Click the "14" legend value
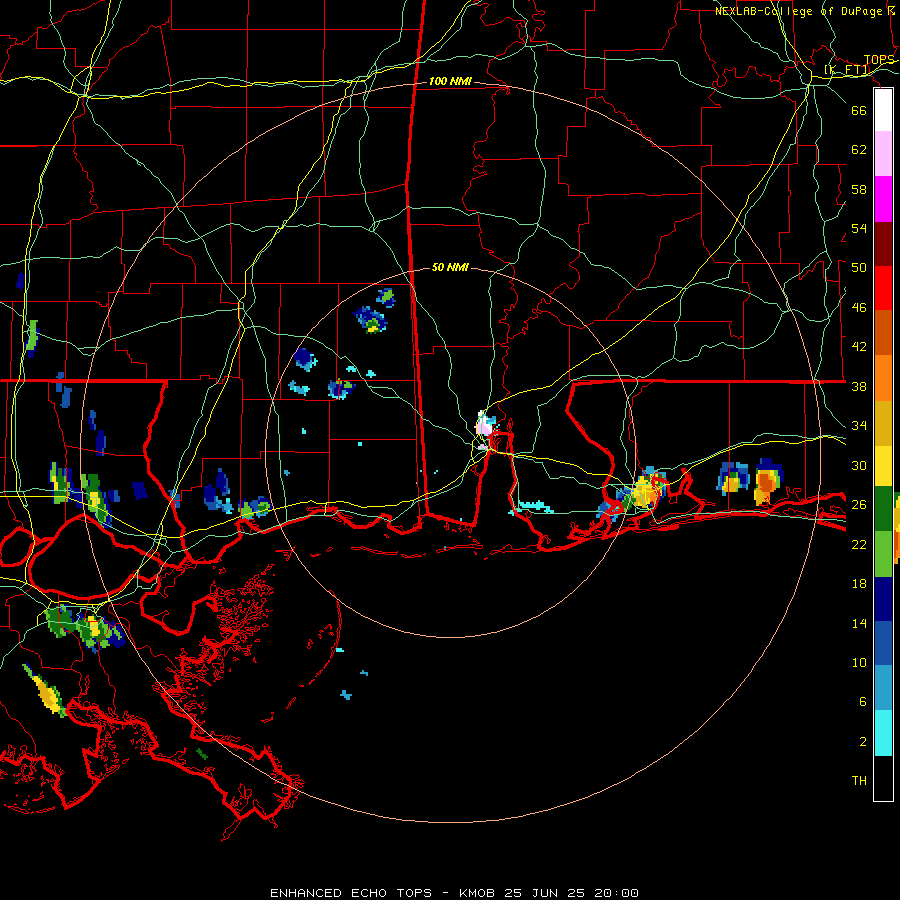Image resolution: width=900 pixels, height=900 pixels. [x=859, y=623]
